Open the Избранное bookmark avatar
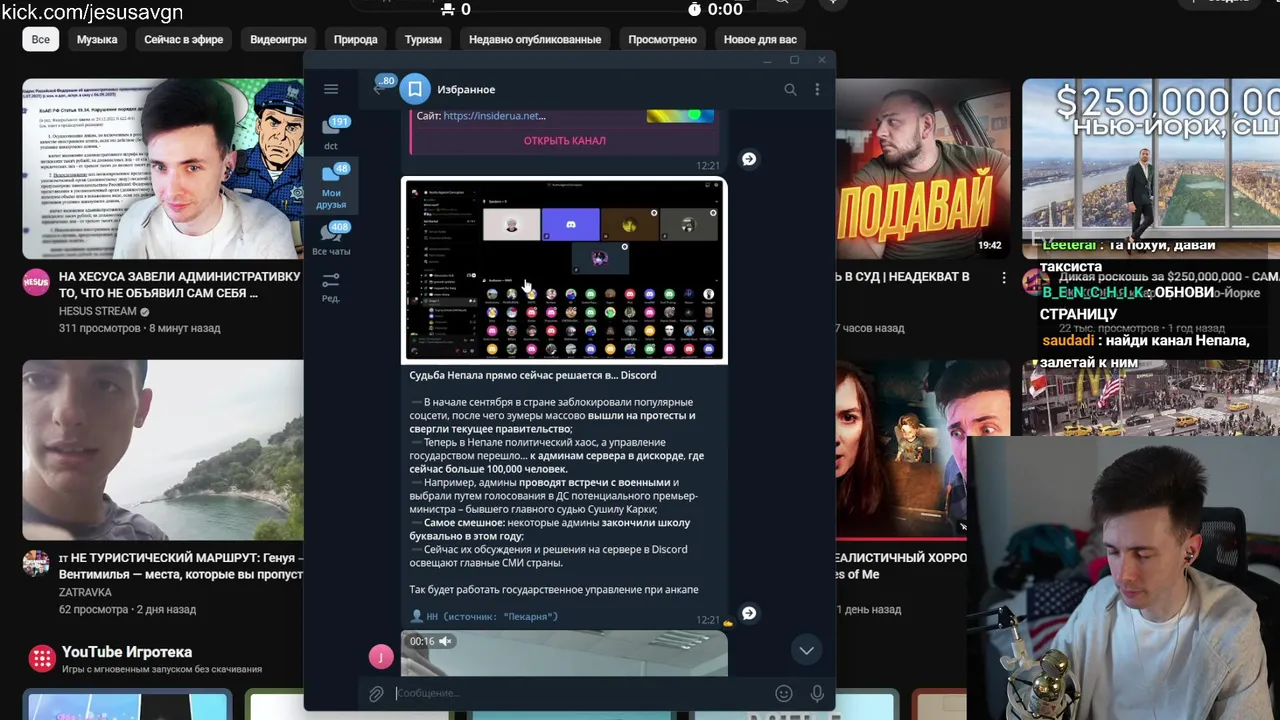This screenshot has height=720, width=1280. (x=414, y=89)
